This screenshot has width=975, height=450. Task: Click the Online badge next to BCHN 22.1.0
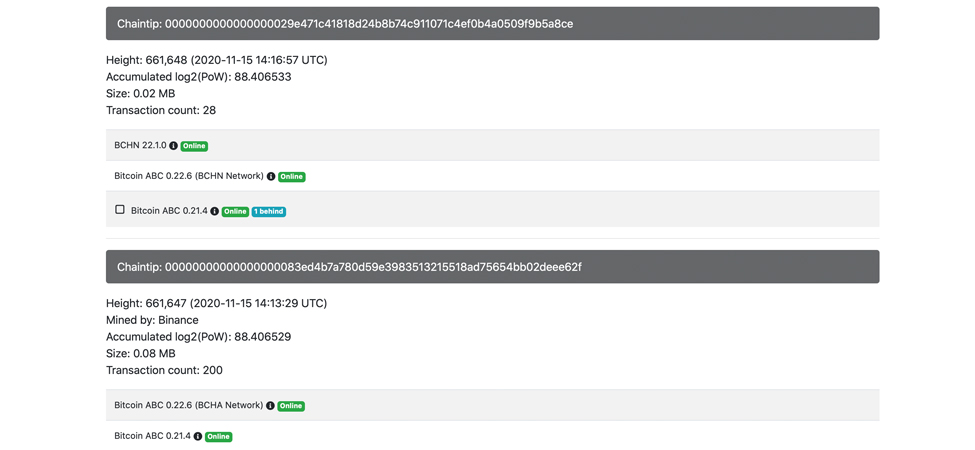click(194, 146)
